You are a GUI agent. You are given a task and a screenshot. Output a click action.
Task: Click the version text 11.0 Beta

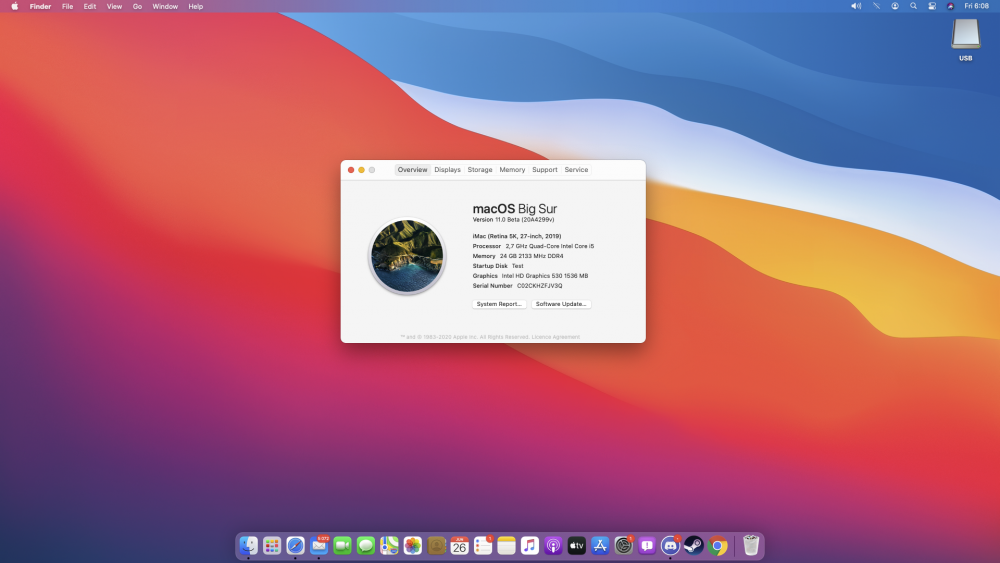[x=513, y=219]
